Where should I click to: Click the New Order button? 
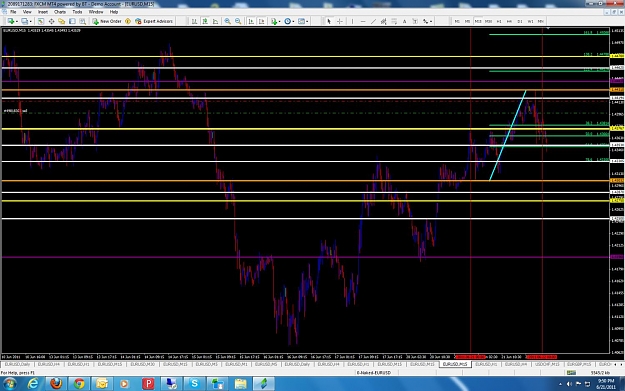pyautogui.click(x=107, y=21)
